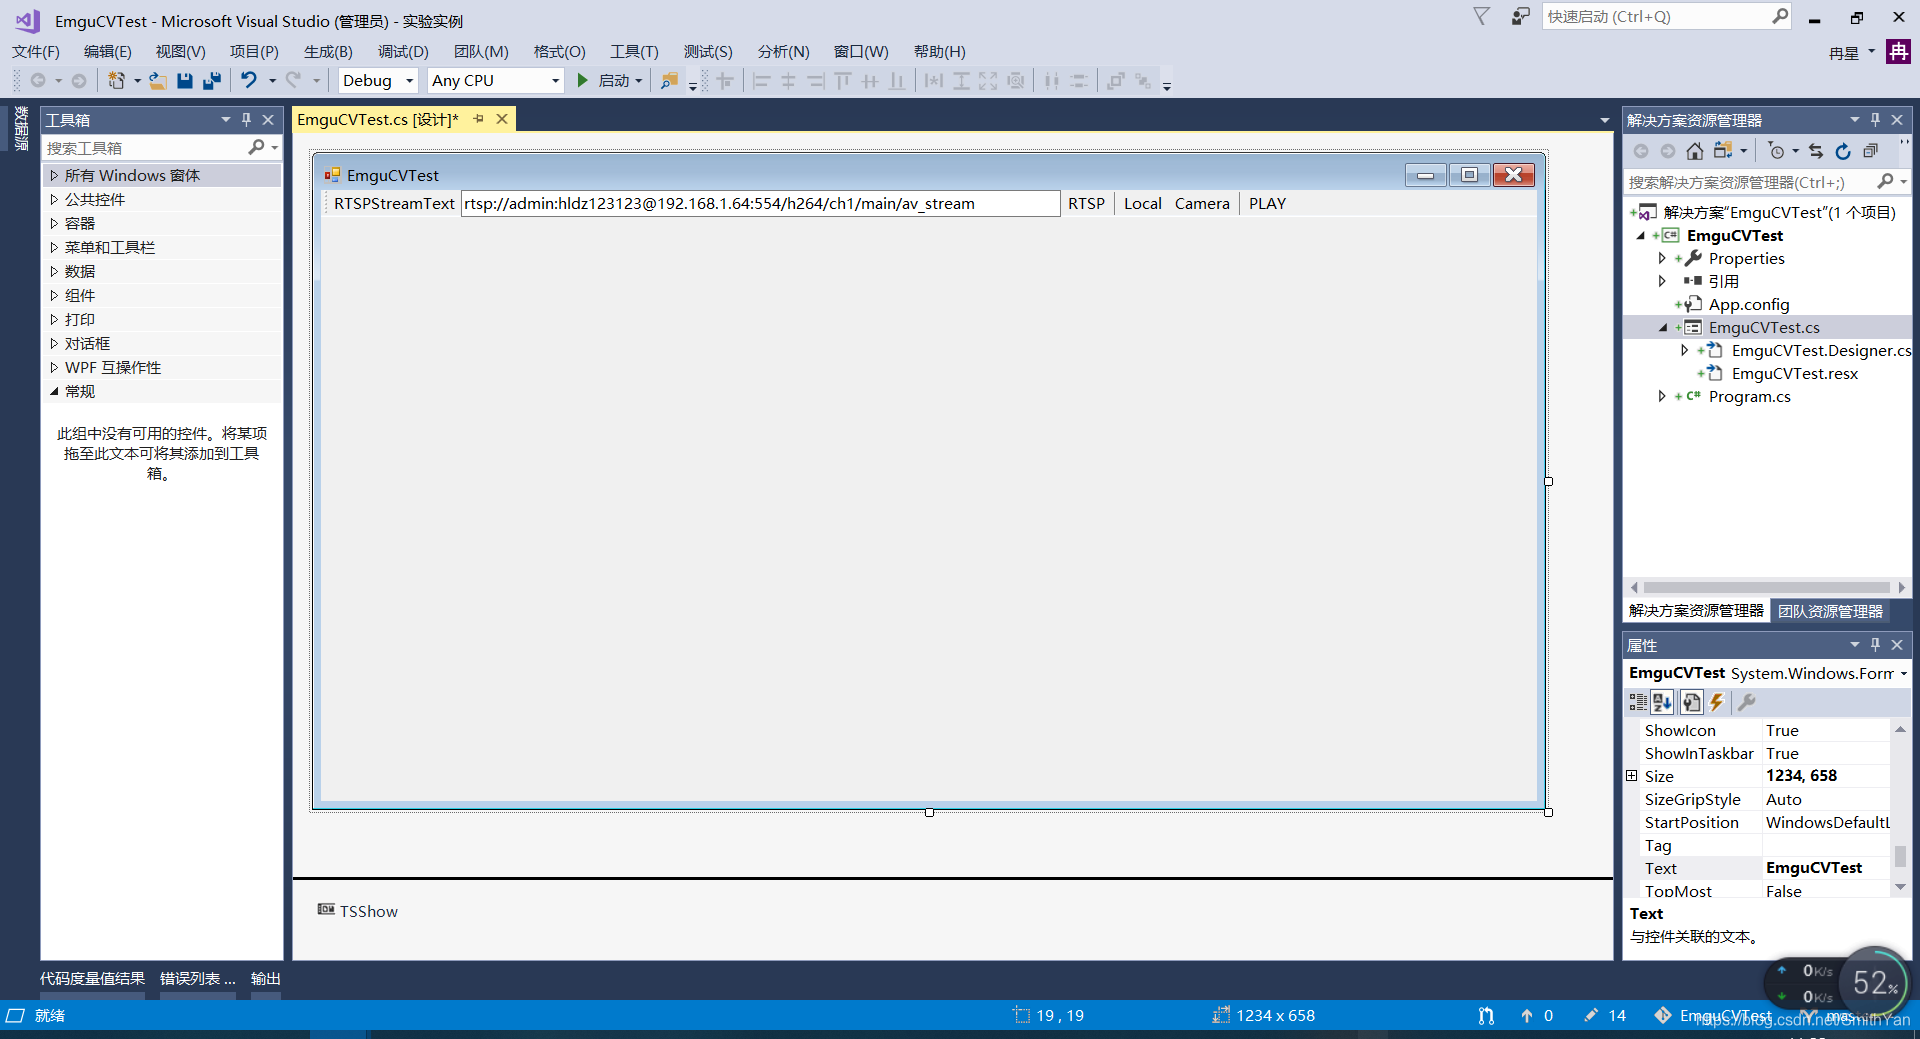Click the TSShow component in the tray
Screen dimensions: 1920x1039
coord(358,911)
